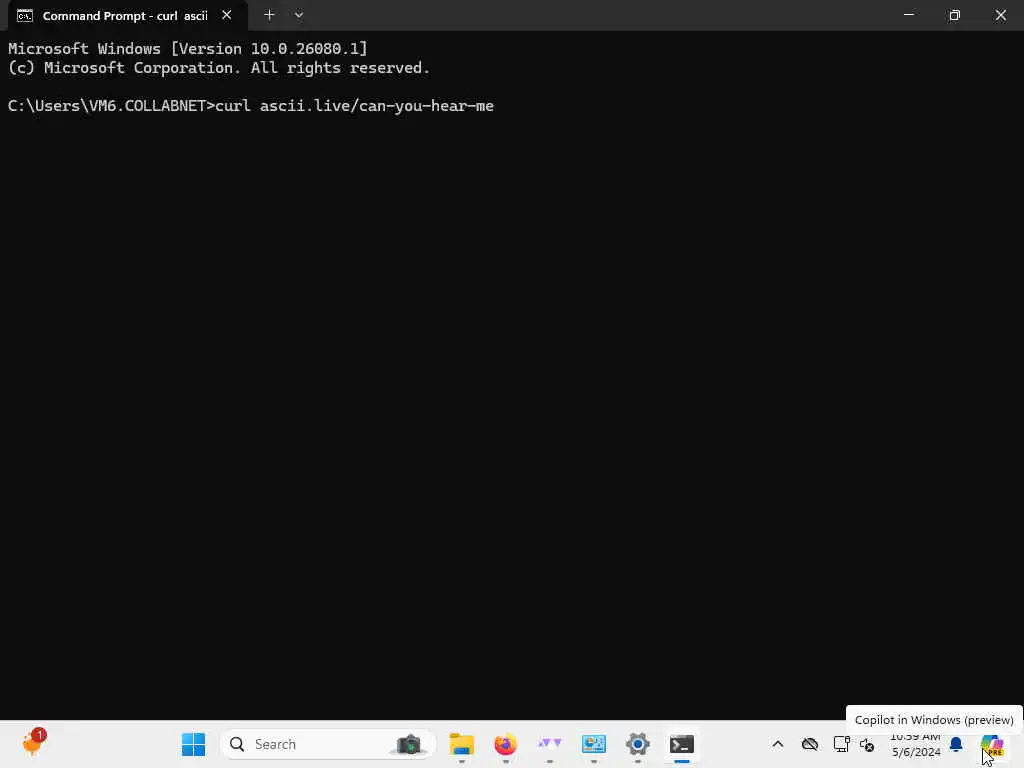The image size is (1024, 768).
Task: Click the Command Prompt icon in the tab
Action: point(25,16)
